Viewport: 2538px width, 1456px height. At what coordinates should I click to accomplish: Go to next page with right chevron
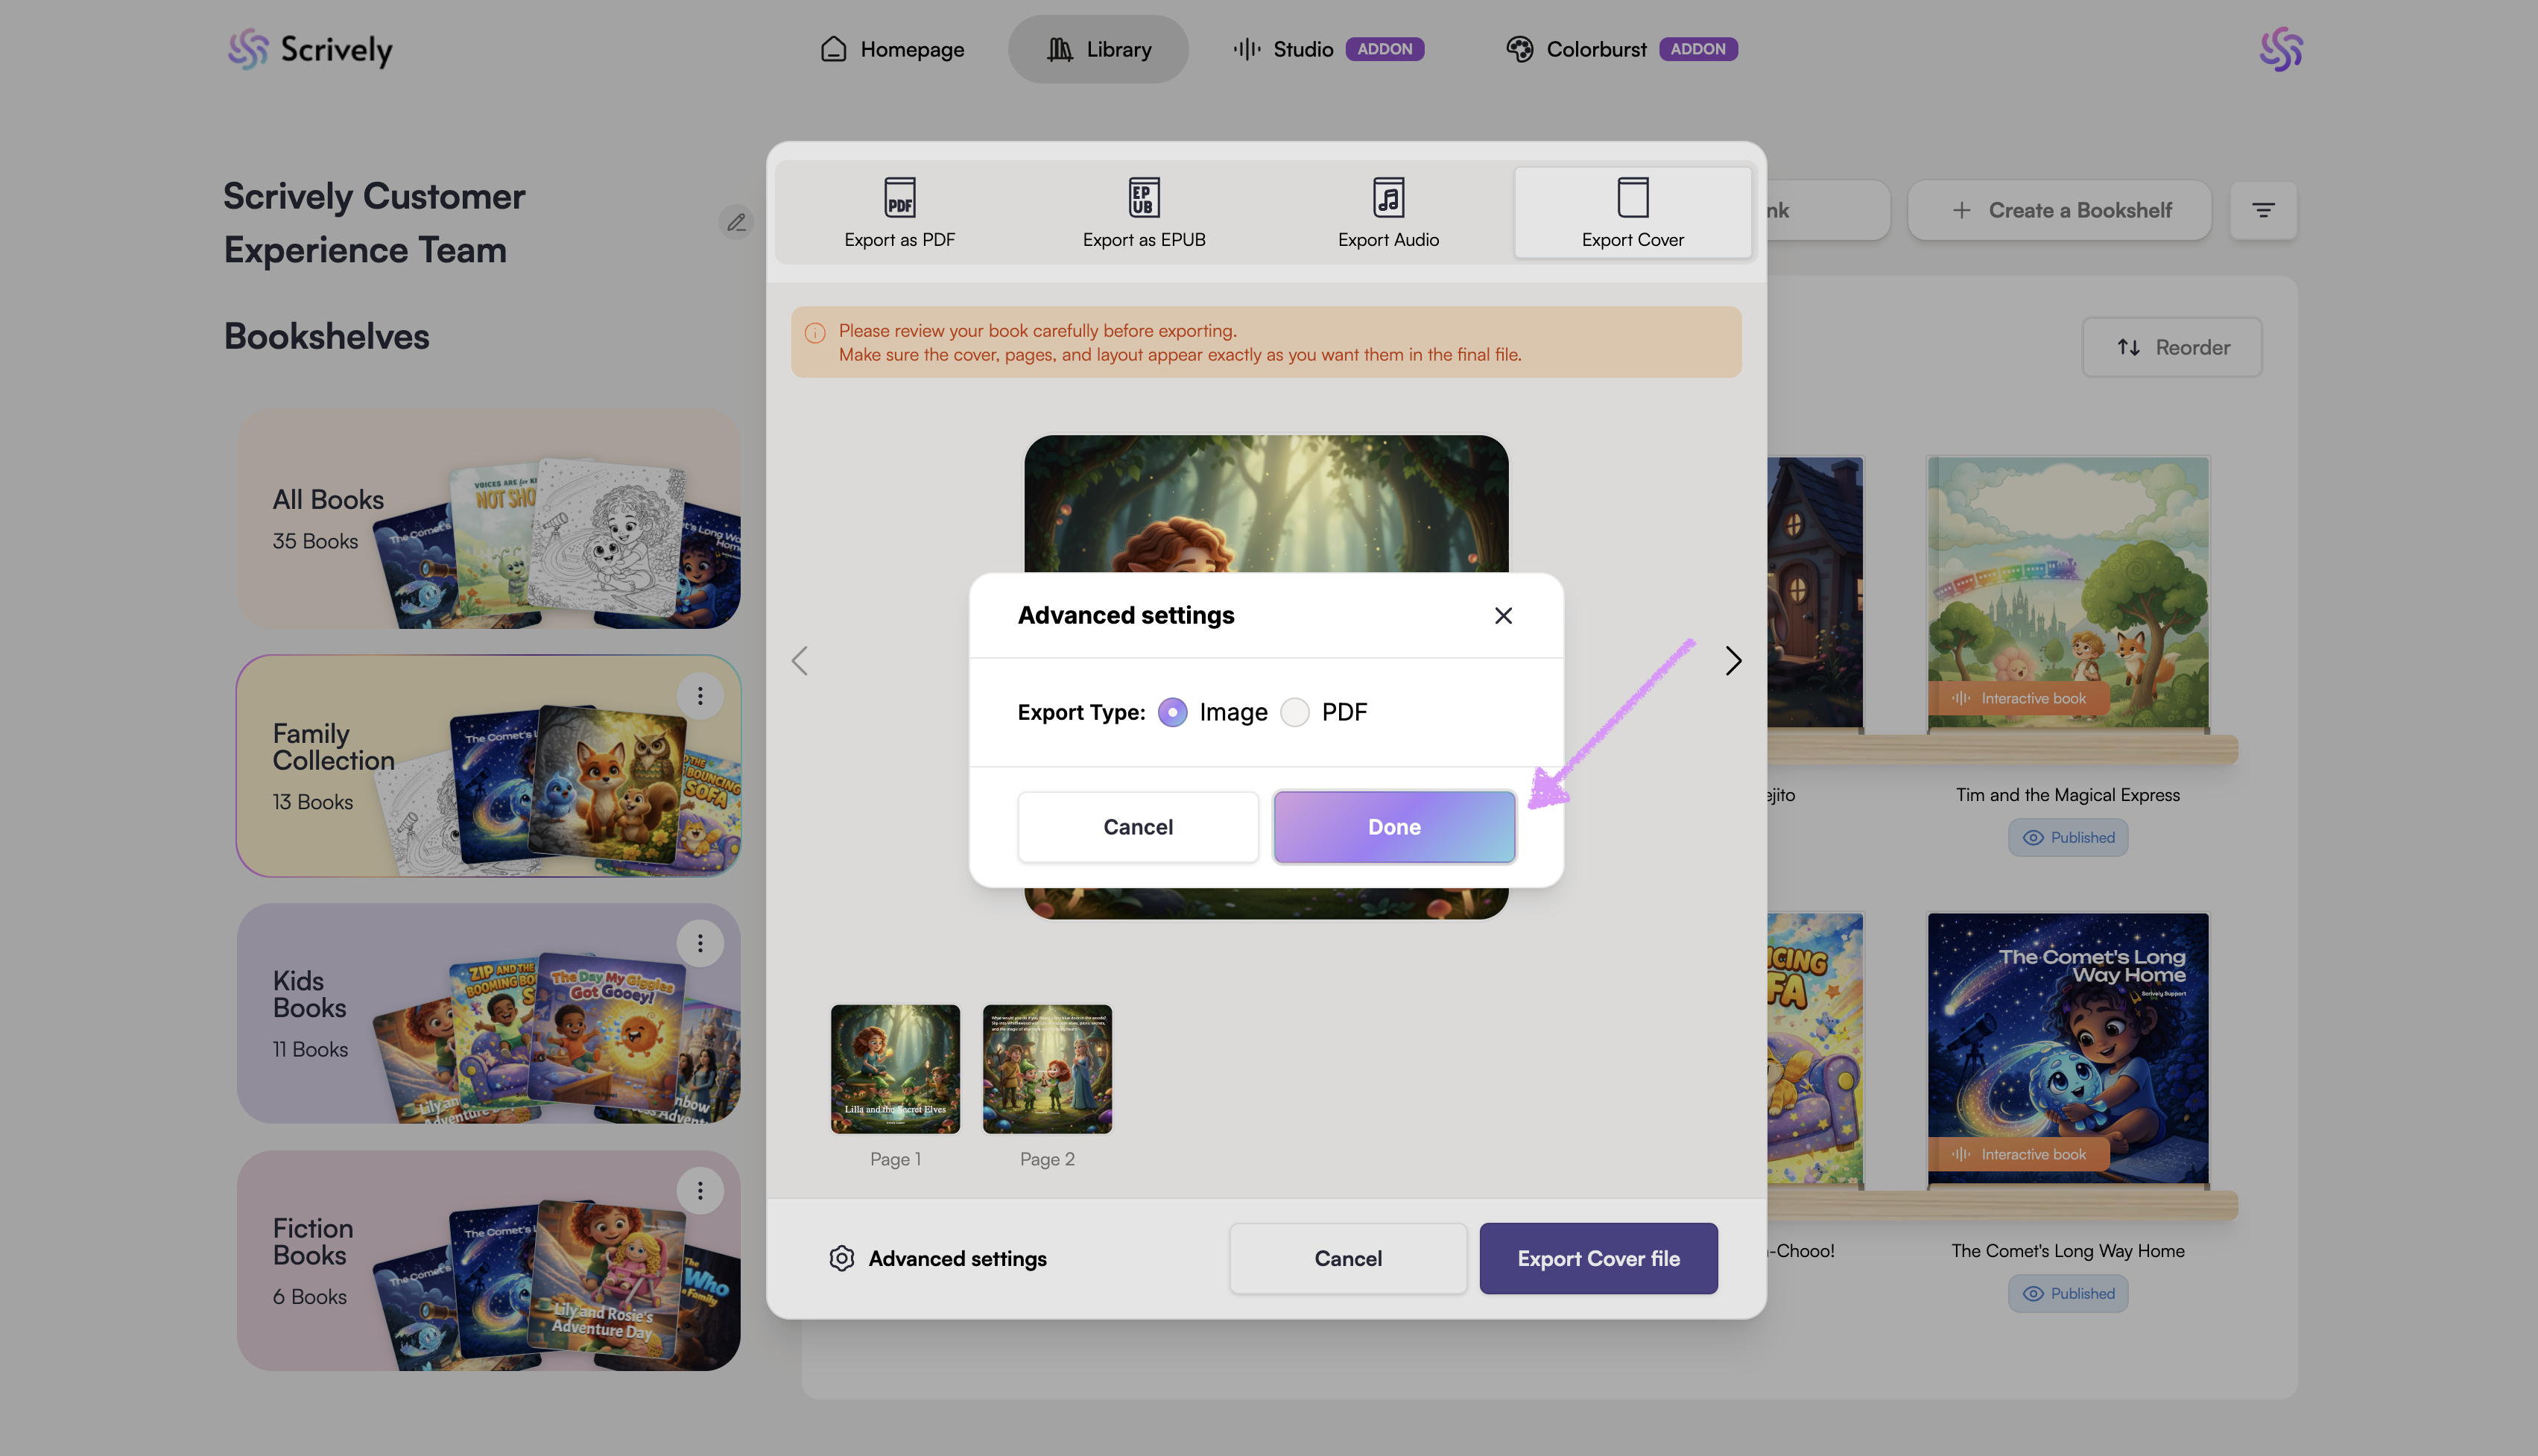pos(1733,660)
